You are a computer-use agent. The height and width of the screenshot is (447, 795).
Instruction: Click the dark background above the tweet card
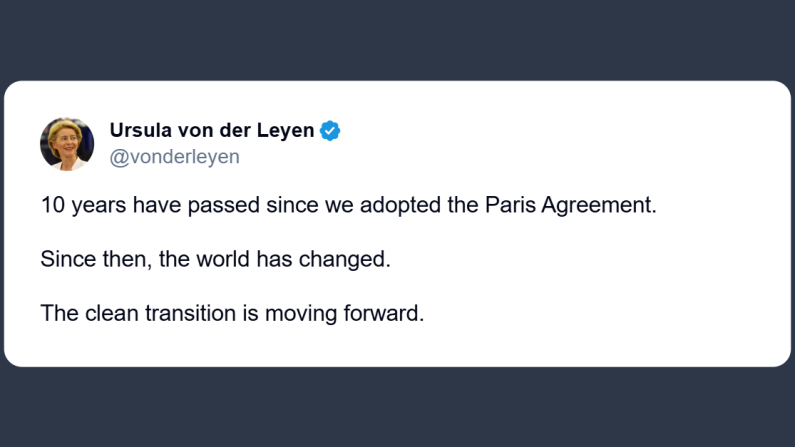[x=400, y=40]
